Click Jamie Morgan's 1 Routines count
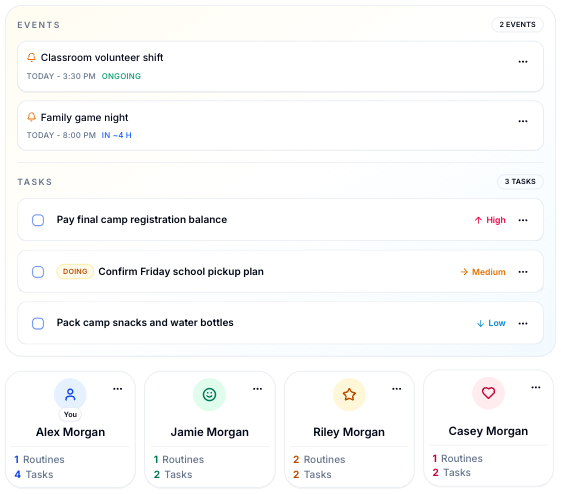 (x=179, y=459)
